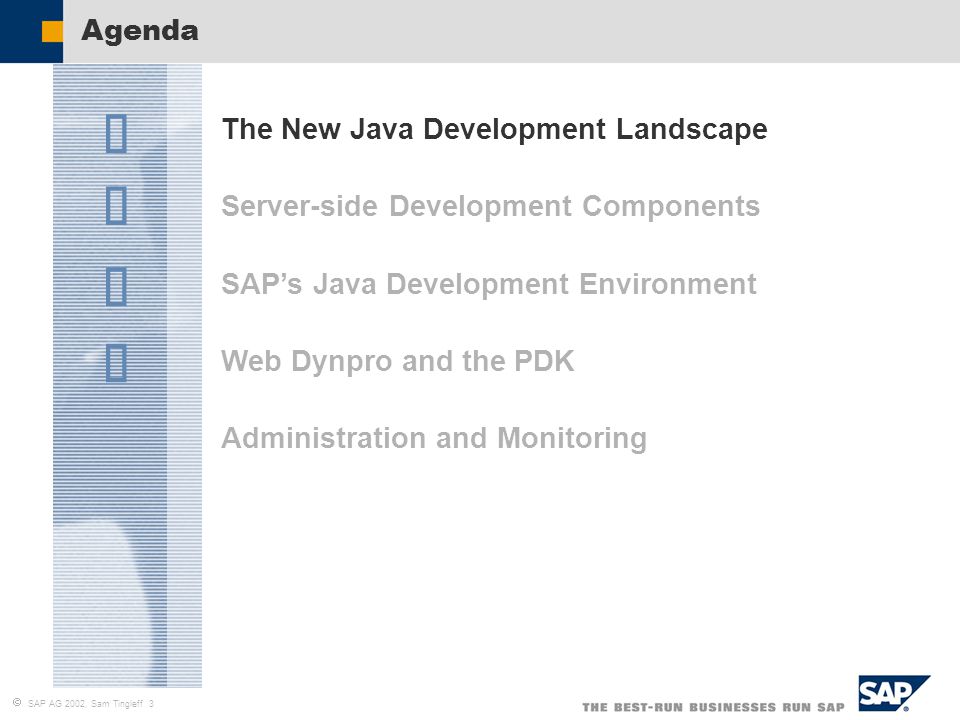Click 'THE BEST-RUN BUSINESSES RUN SAP' tagline
This screenshot has height=720, width=960.
pos(713,707)
